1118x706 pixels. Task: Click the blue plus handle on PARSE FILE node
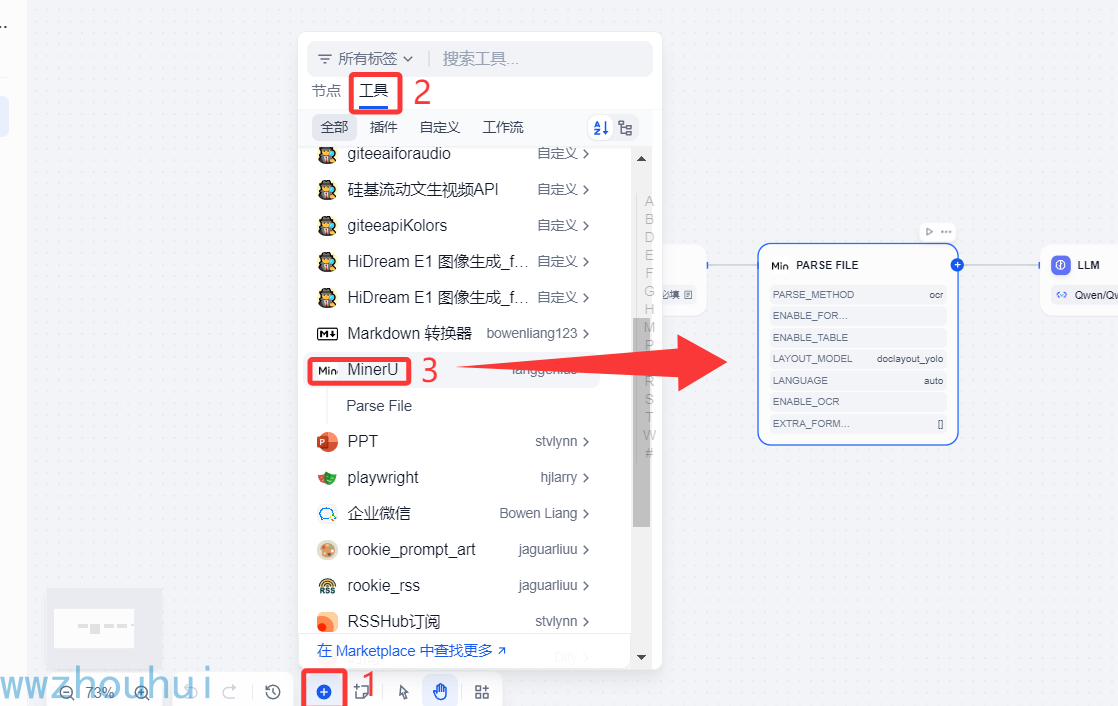(957, 265)
